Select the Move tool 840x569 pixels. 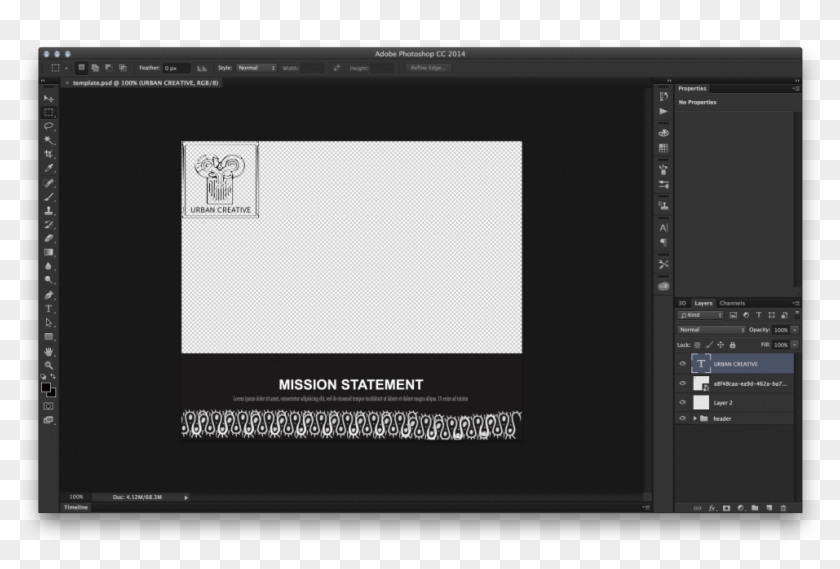point(49,99)
